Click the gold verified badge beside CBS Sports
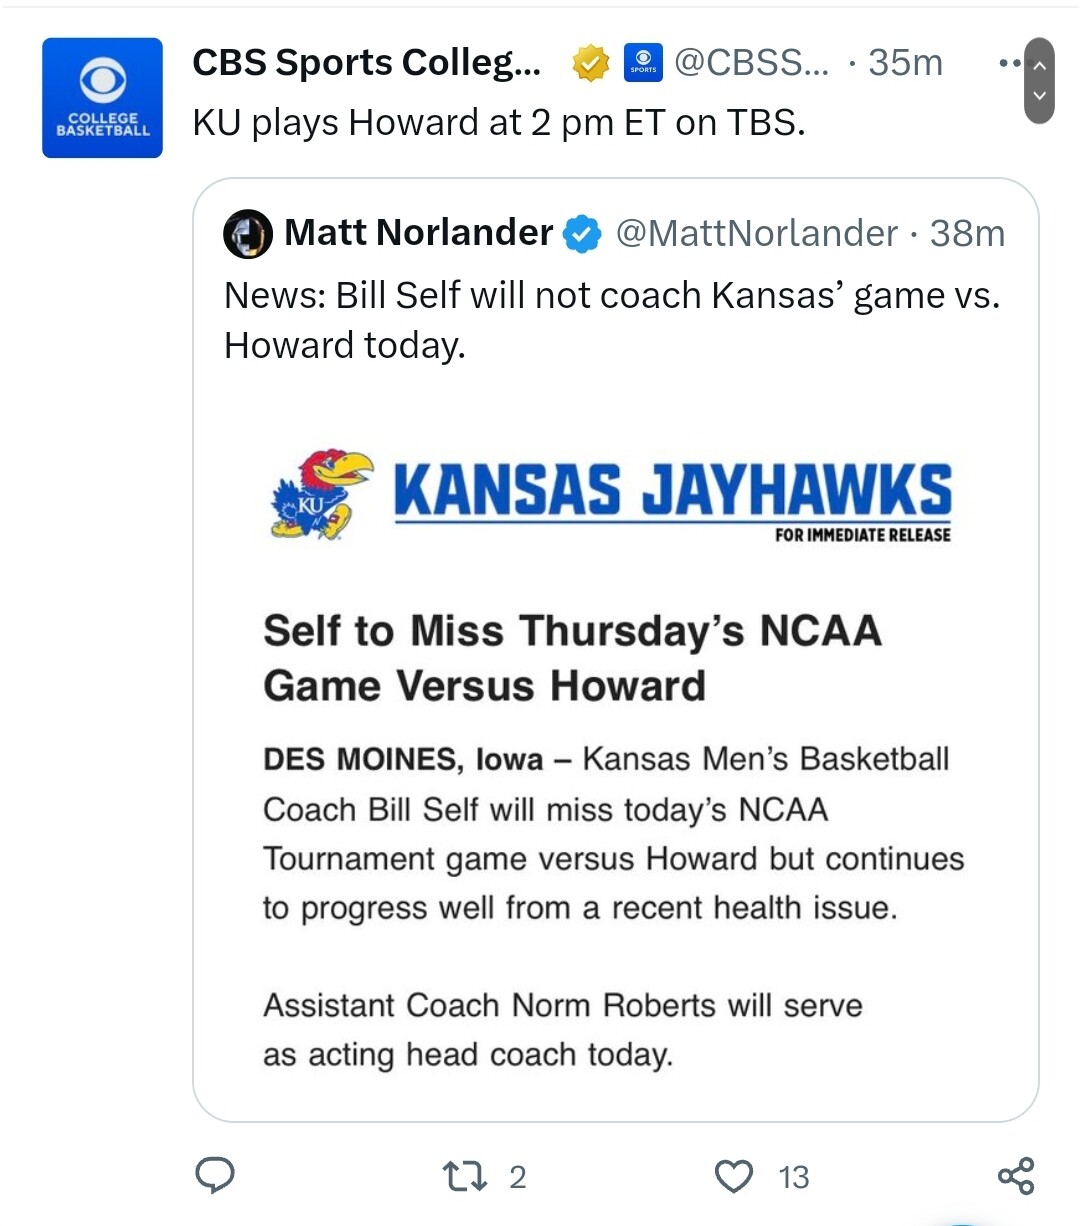1080x1226 pixels. tap(591, 64)
